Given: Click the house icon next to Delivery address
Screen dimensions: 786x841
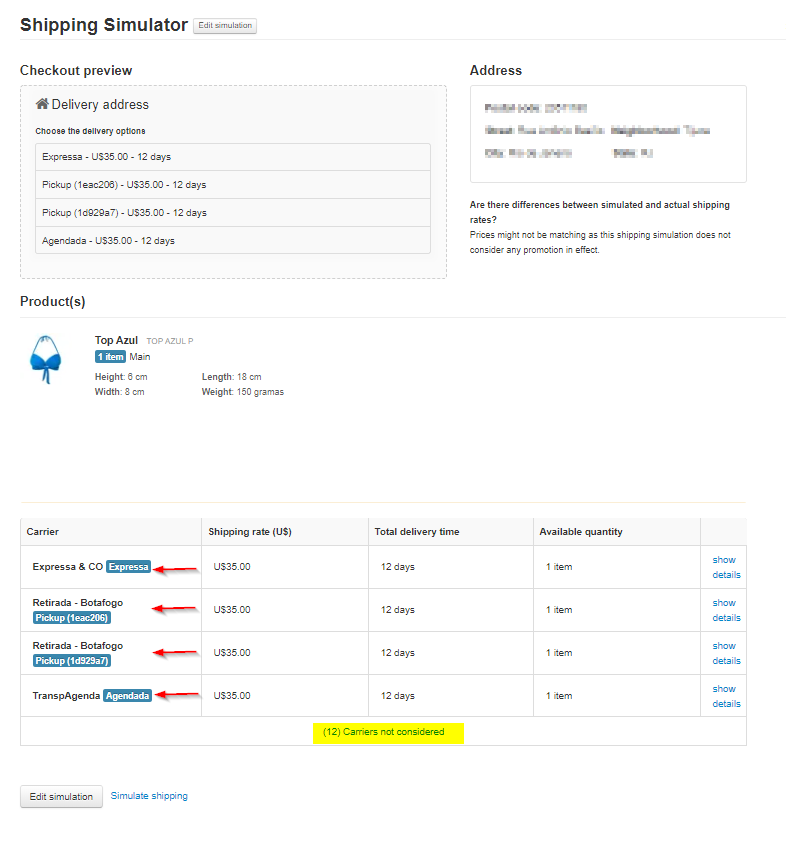Looking at the screenshot, I should click(42, 104).
